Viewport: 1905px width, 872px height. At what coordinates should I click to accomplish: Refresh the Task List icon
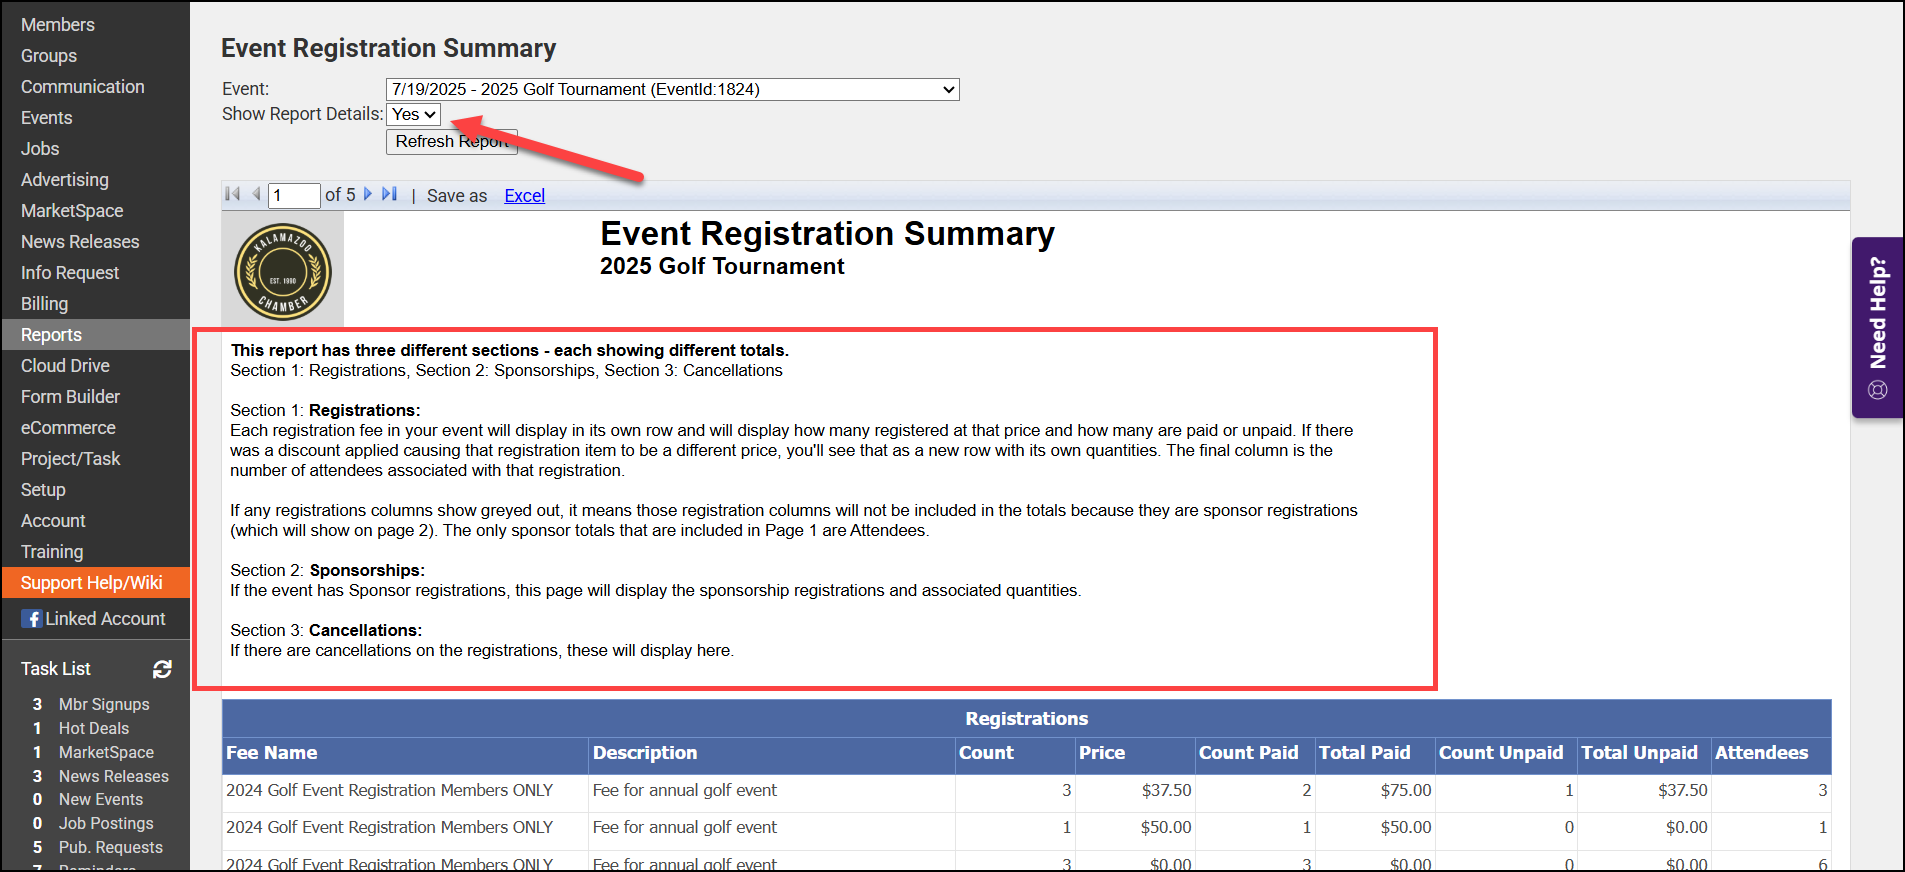coord(162,669)
